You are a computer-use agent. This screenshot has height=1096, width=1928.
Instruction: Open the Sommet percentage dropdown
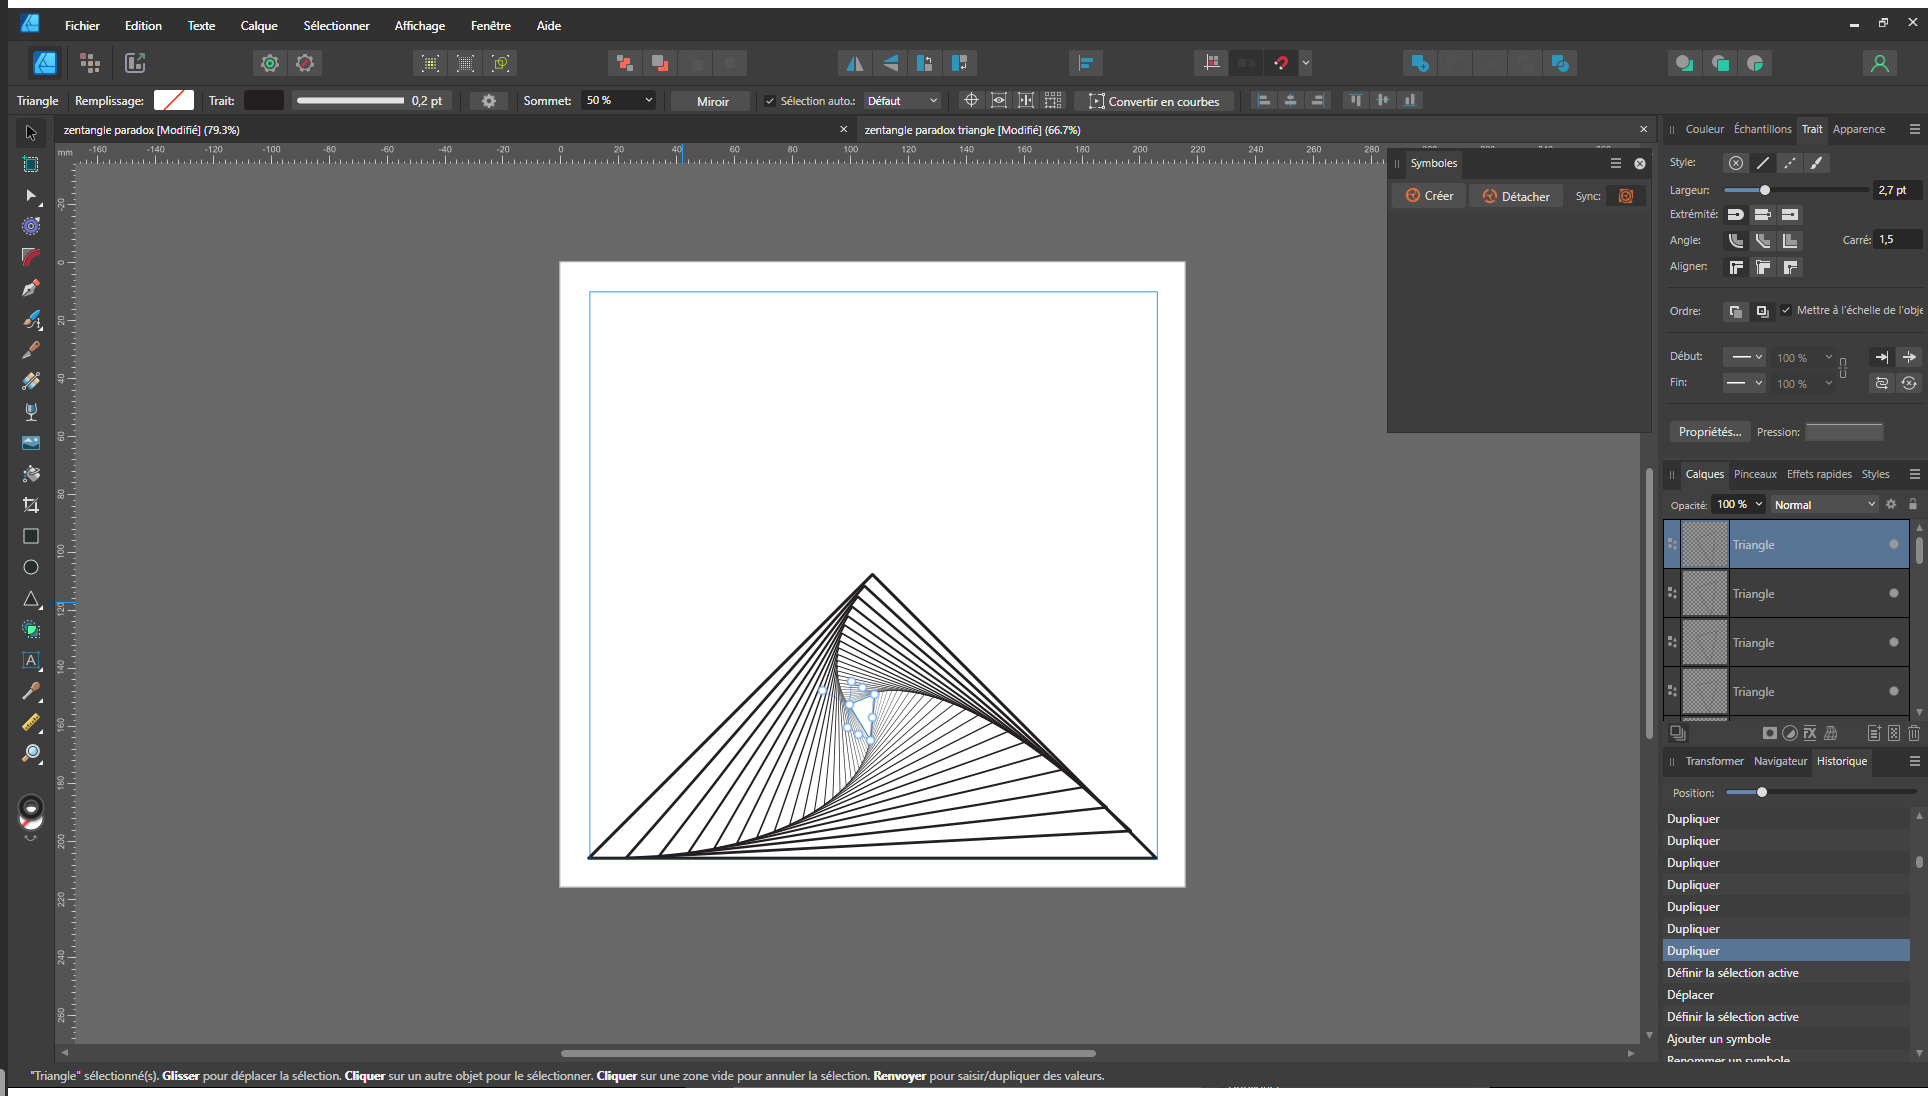pos(648,101)
